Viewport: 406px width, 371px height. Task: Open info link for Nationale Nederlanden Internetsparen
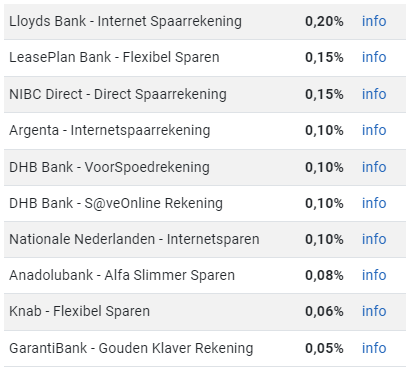tap(374, 239)
